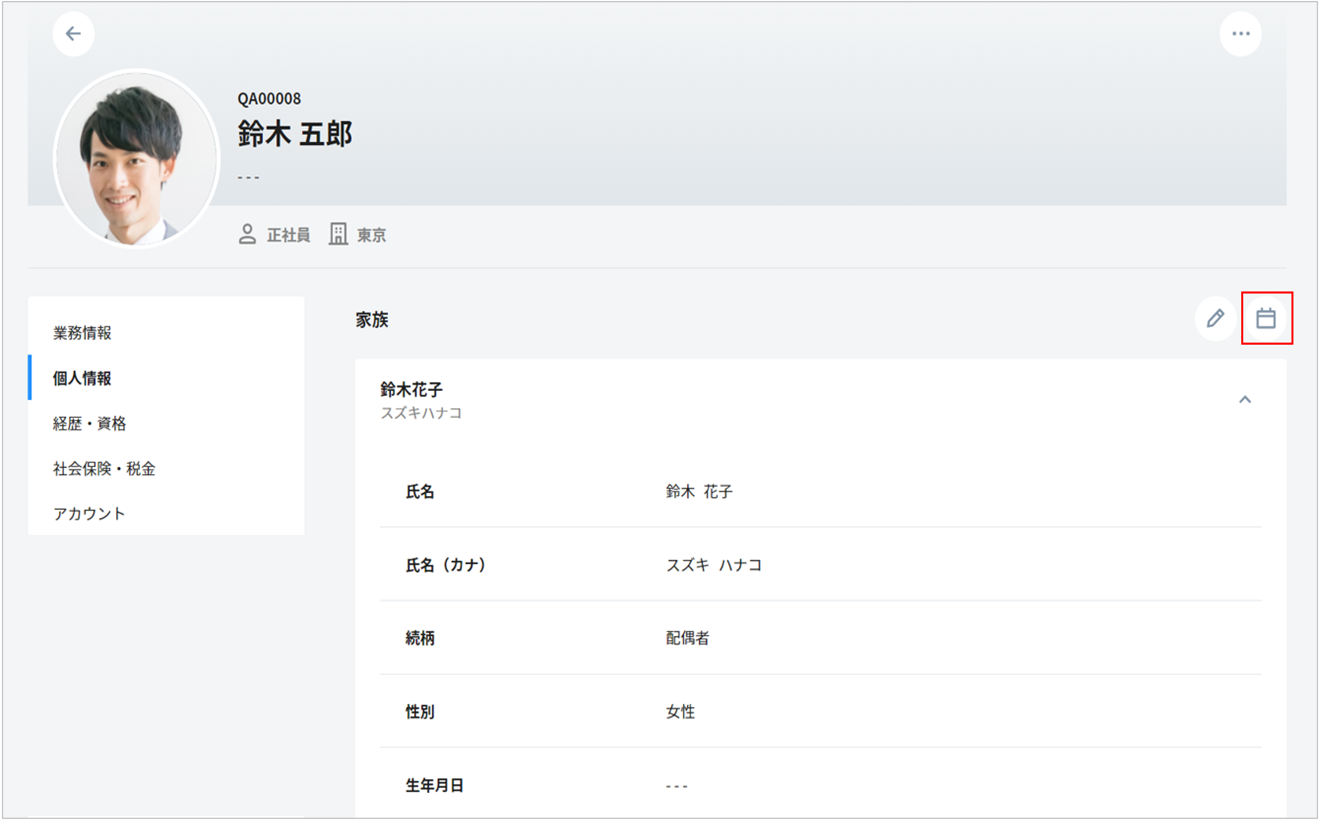Click the pencil edit icon for 家族
The image size is (1319, 820).
click(1215, 319)
